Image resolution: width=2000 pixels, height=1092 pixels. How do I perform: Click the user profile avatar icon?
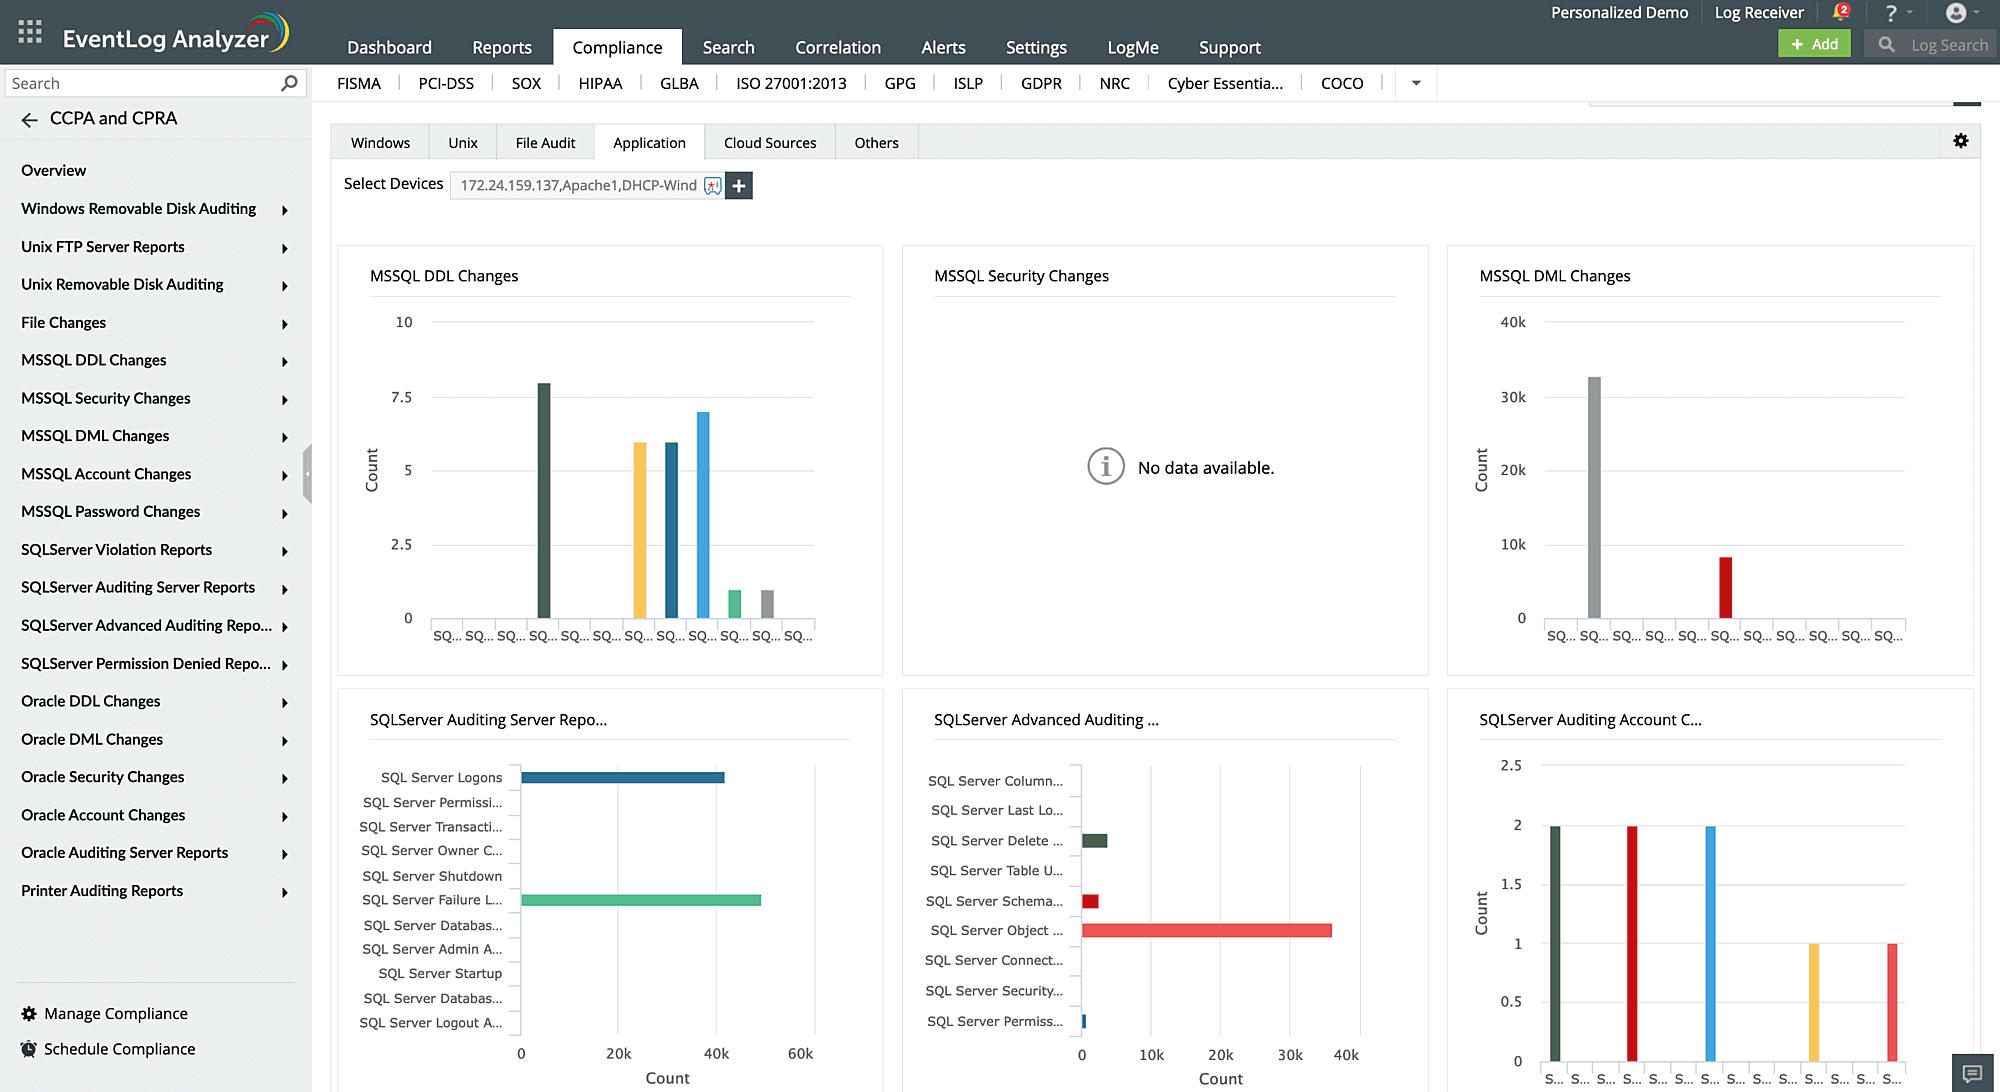pos(1956,13)
